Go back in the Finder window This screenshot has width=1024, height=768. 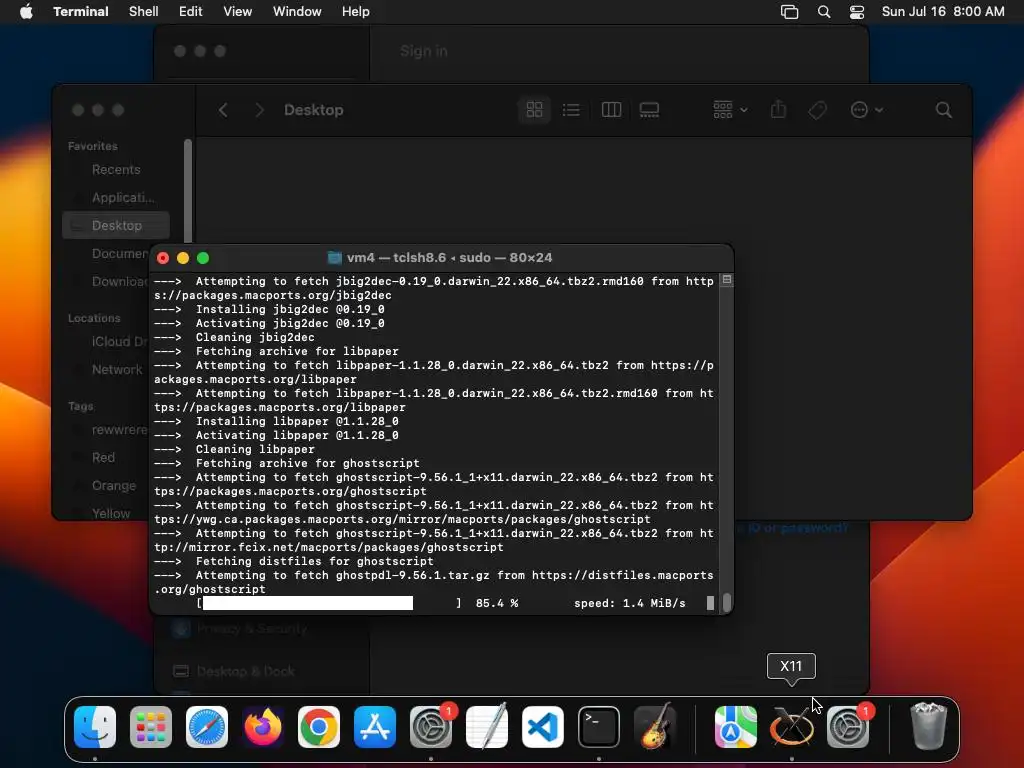click(223, 110)
